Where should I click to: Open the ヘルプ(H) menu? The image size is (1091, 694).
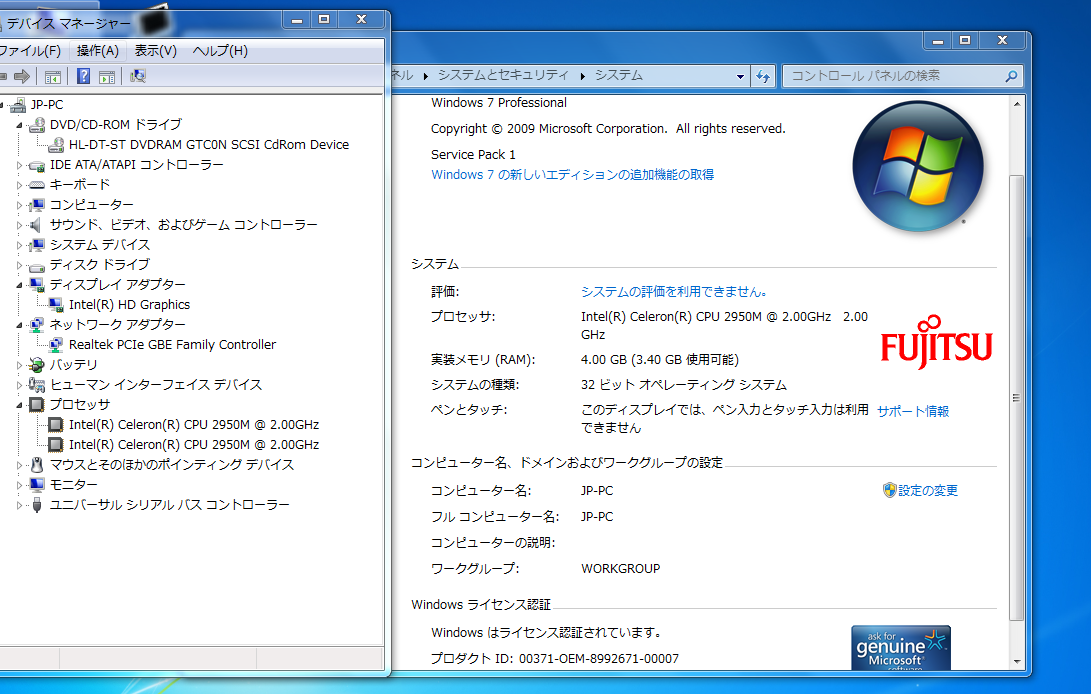pyautogui.click(x=220, y=51)
